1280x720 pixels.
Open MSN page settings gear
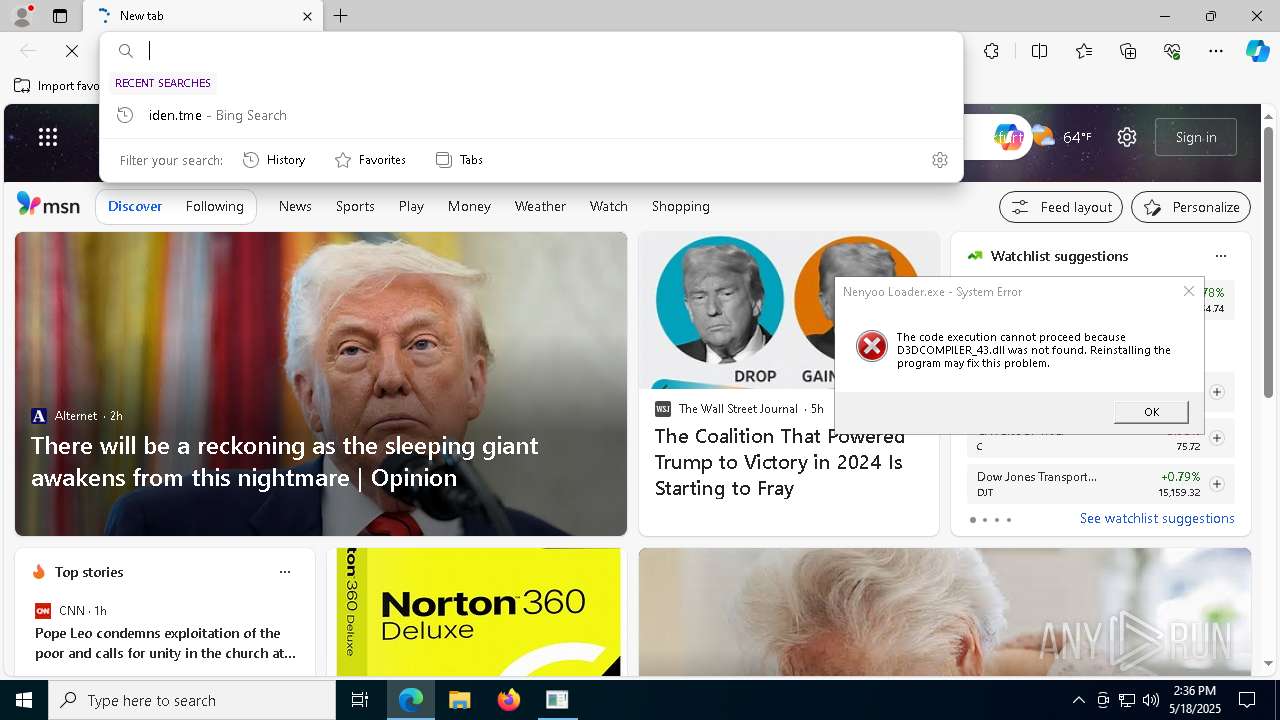point(1127,137)
